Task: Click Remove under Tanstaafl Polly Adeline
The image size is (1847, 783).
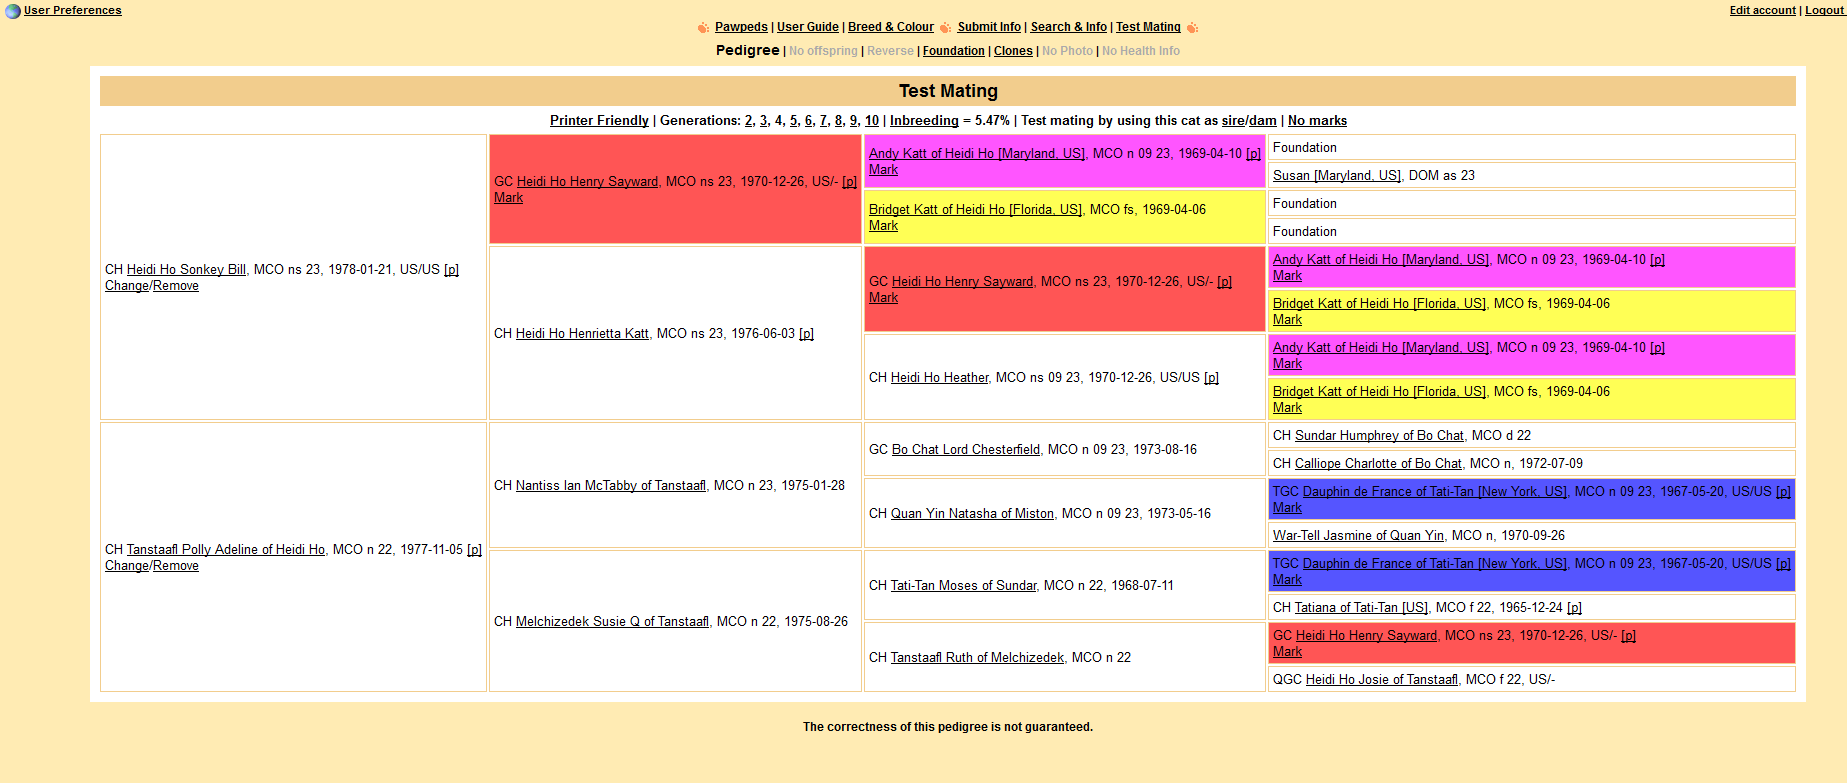Action: pos(176,566)
